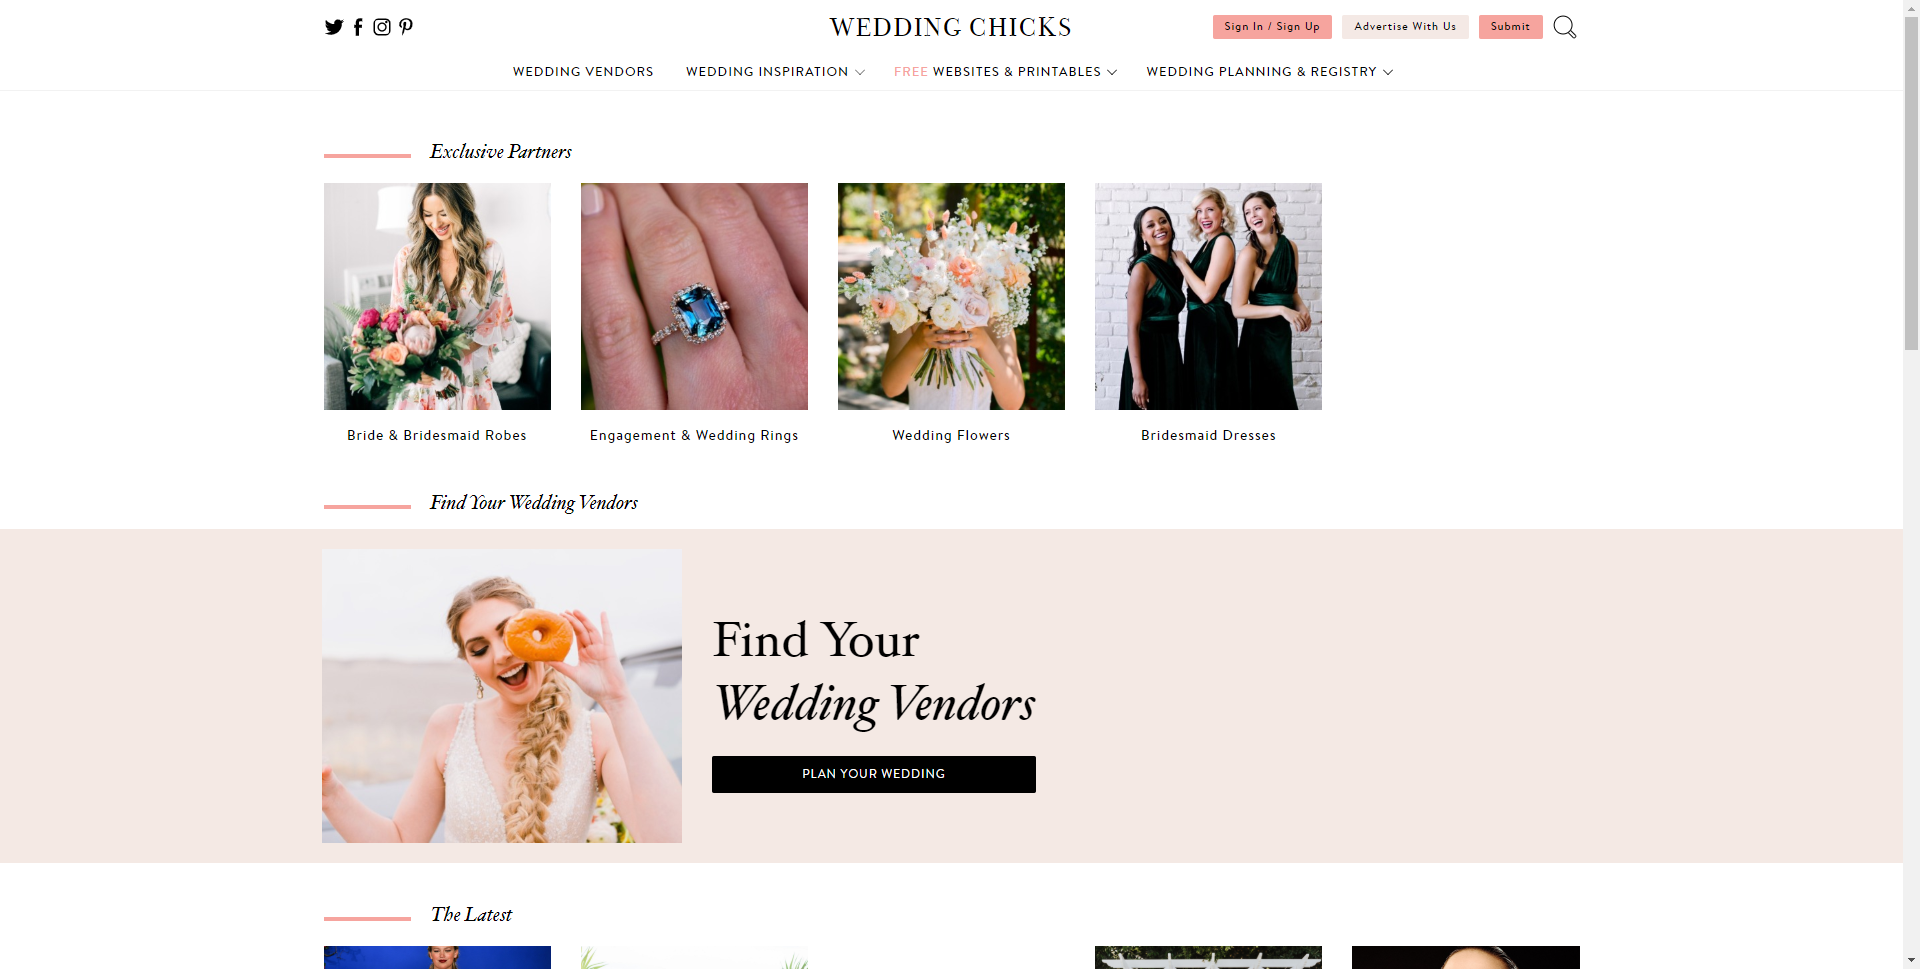
Task: Select the Wedding Flowers link
Action: (951, 436)
